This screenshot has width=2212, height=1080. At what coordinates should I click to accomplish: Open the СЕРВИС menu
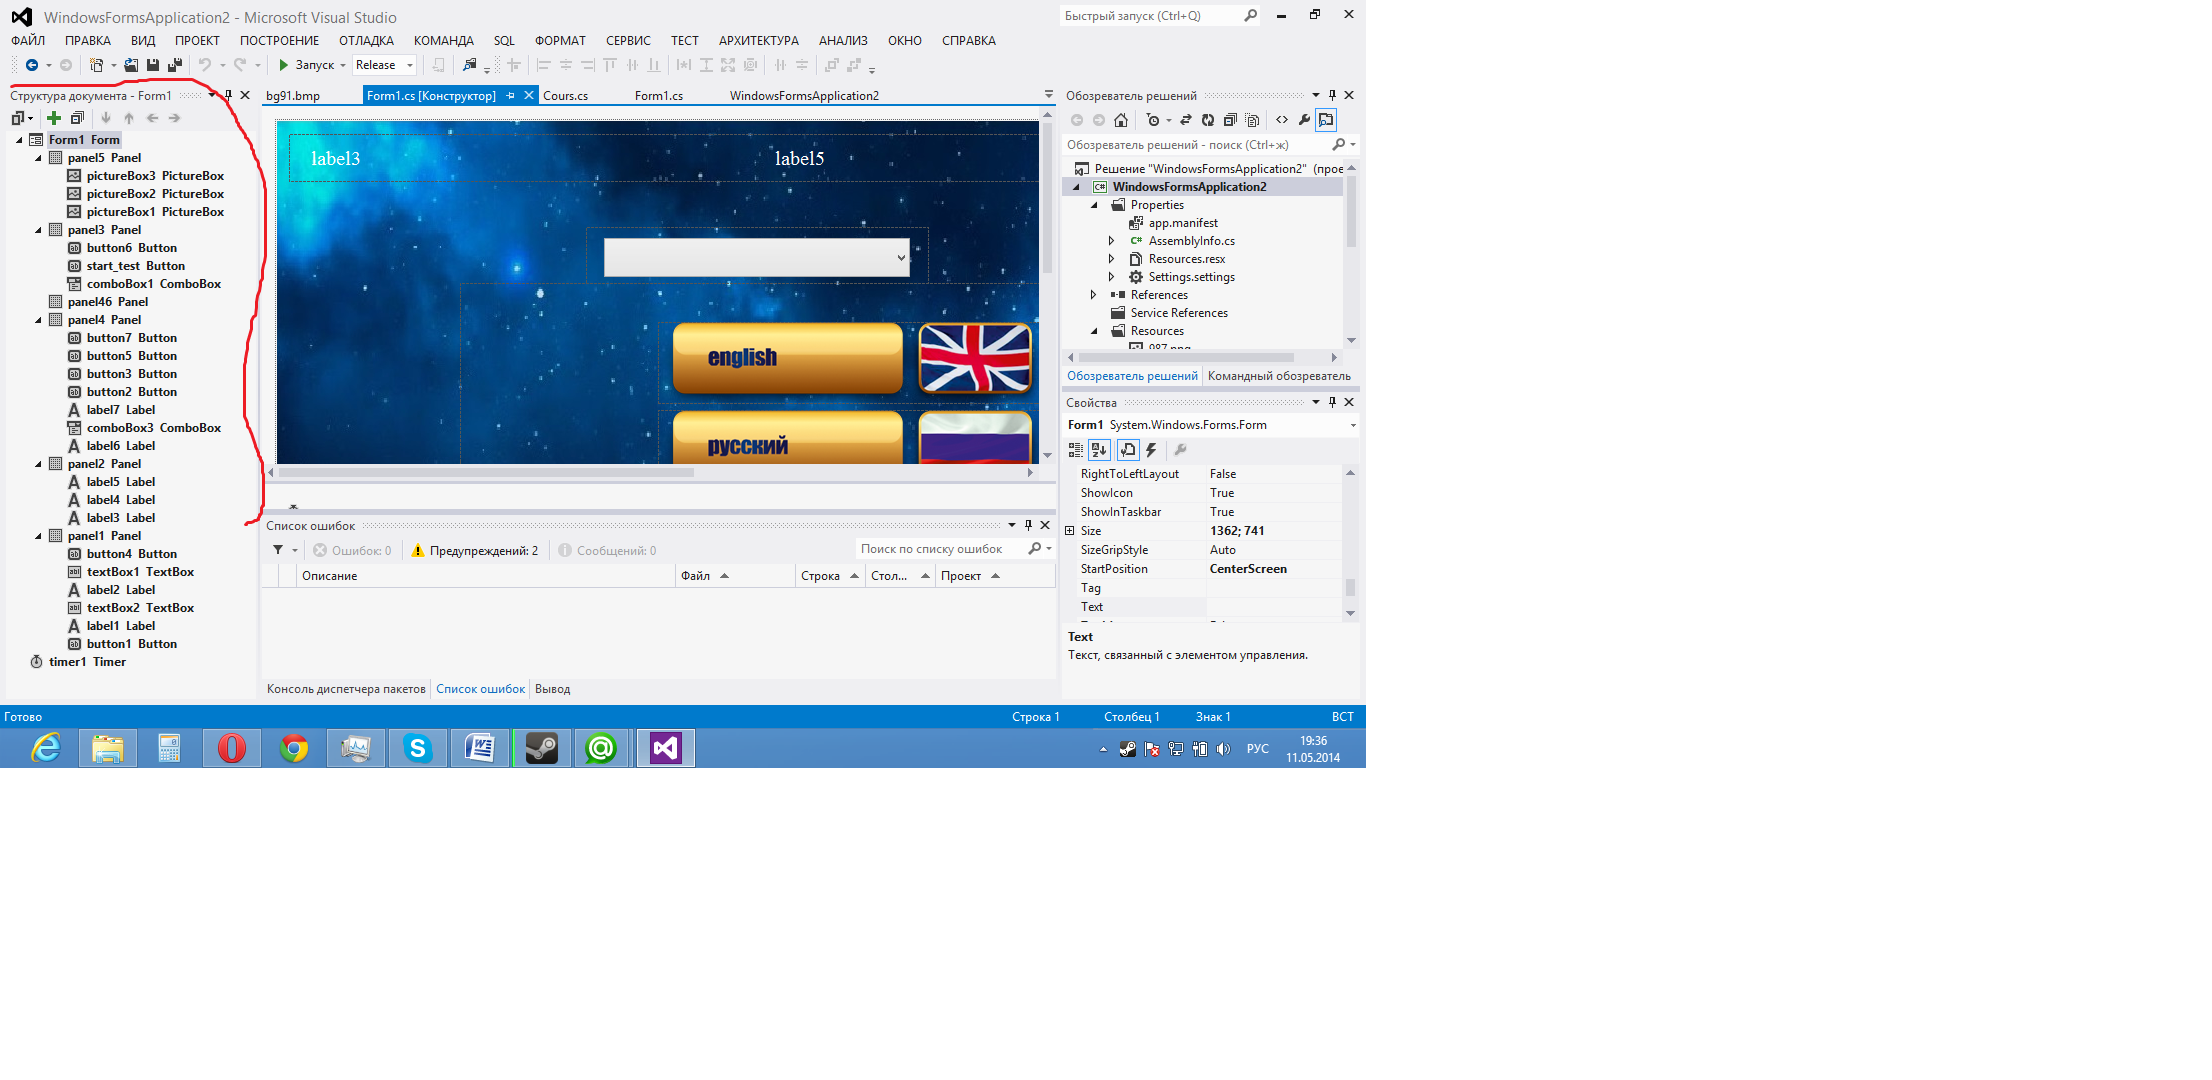628,41
